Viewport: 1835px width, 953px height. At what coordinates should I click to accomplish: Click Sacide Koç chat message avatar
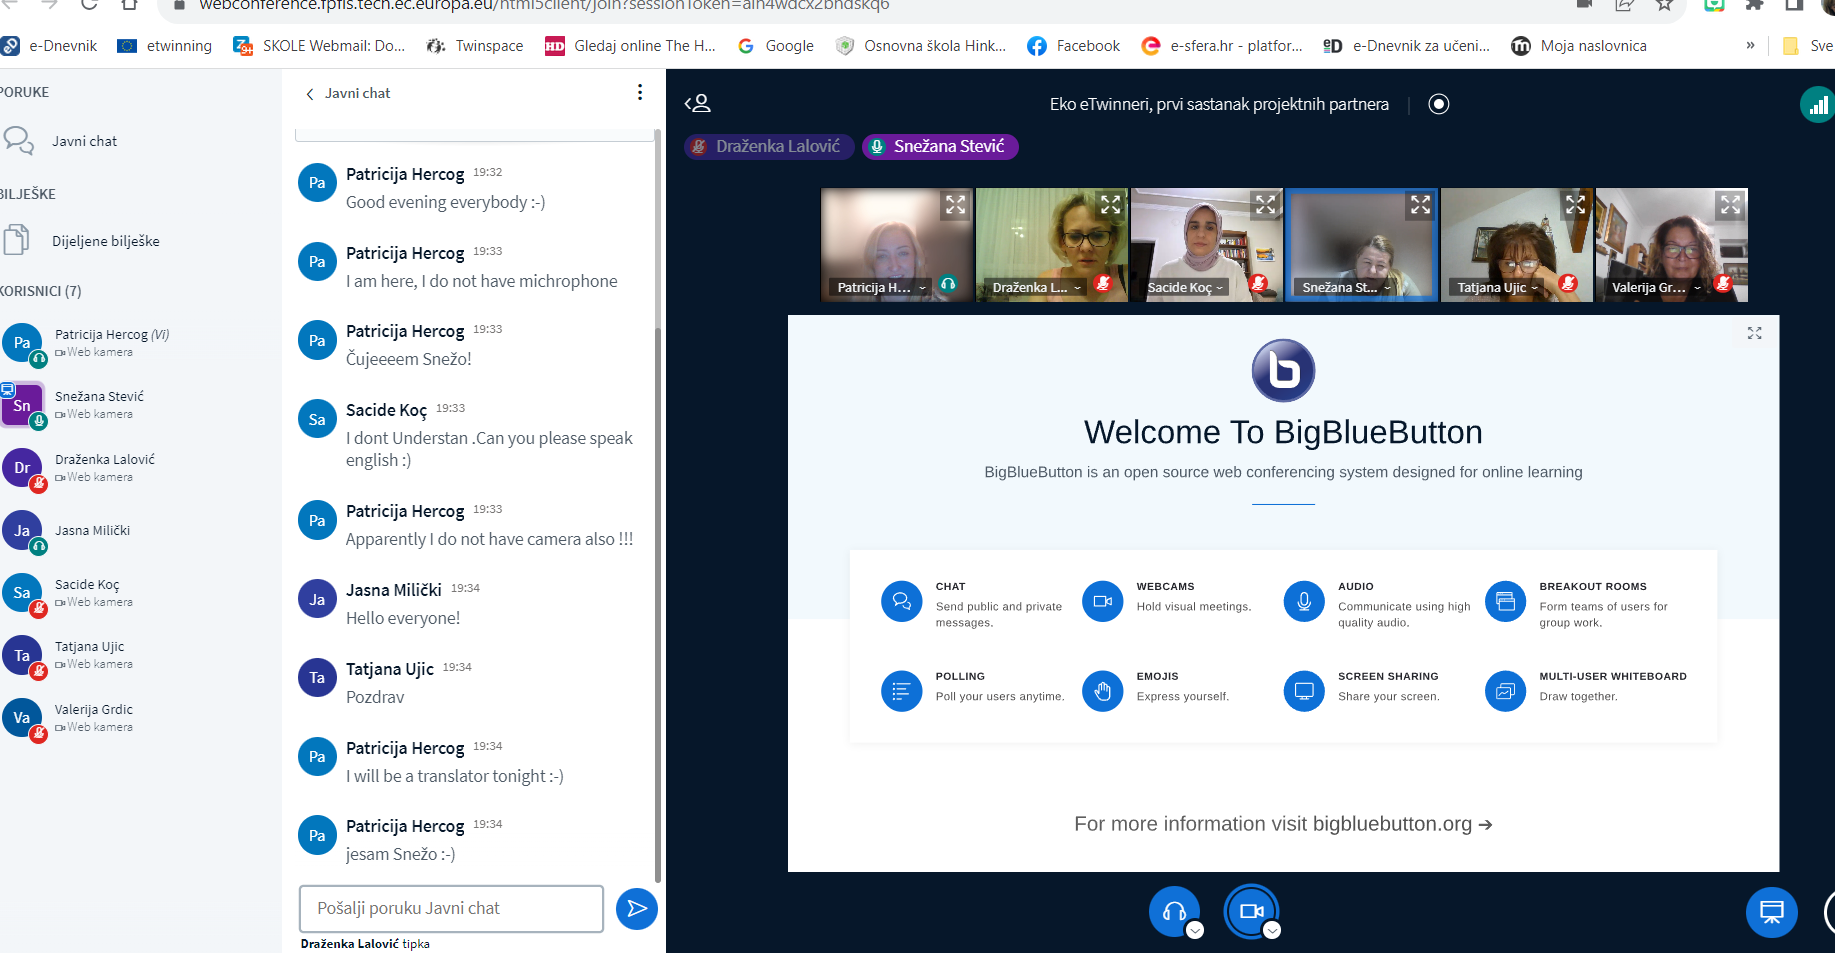click(317, 420)
